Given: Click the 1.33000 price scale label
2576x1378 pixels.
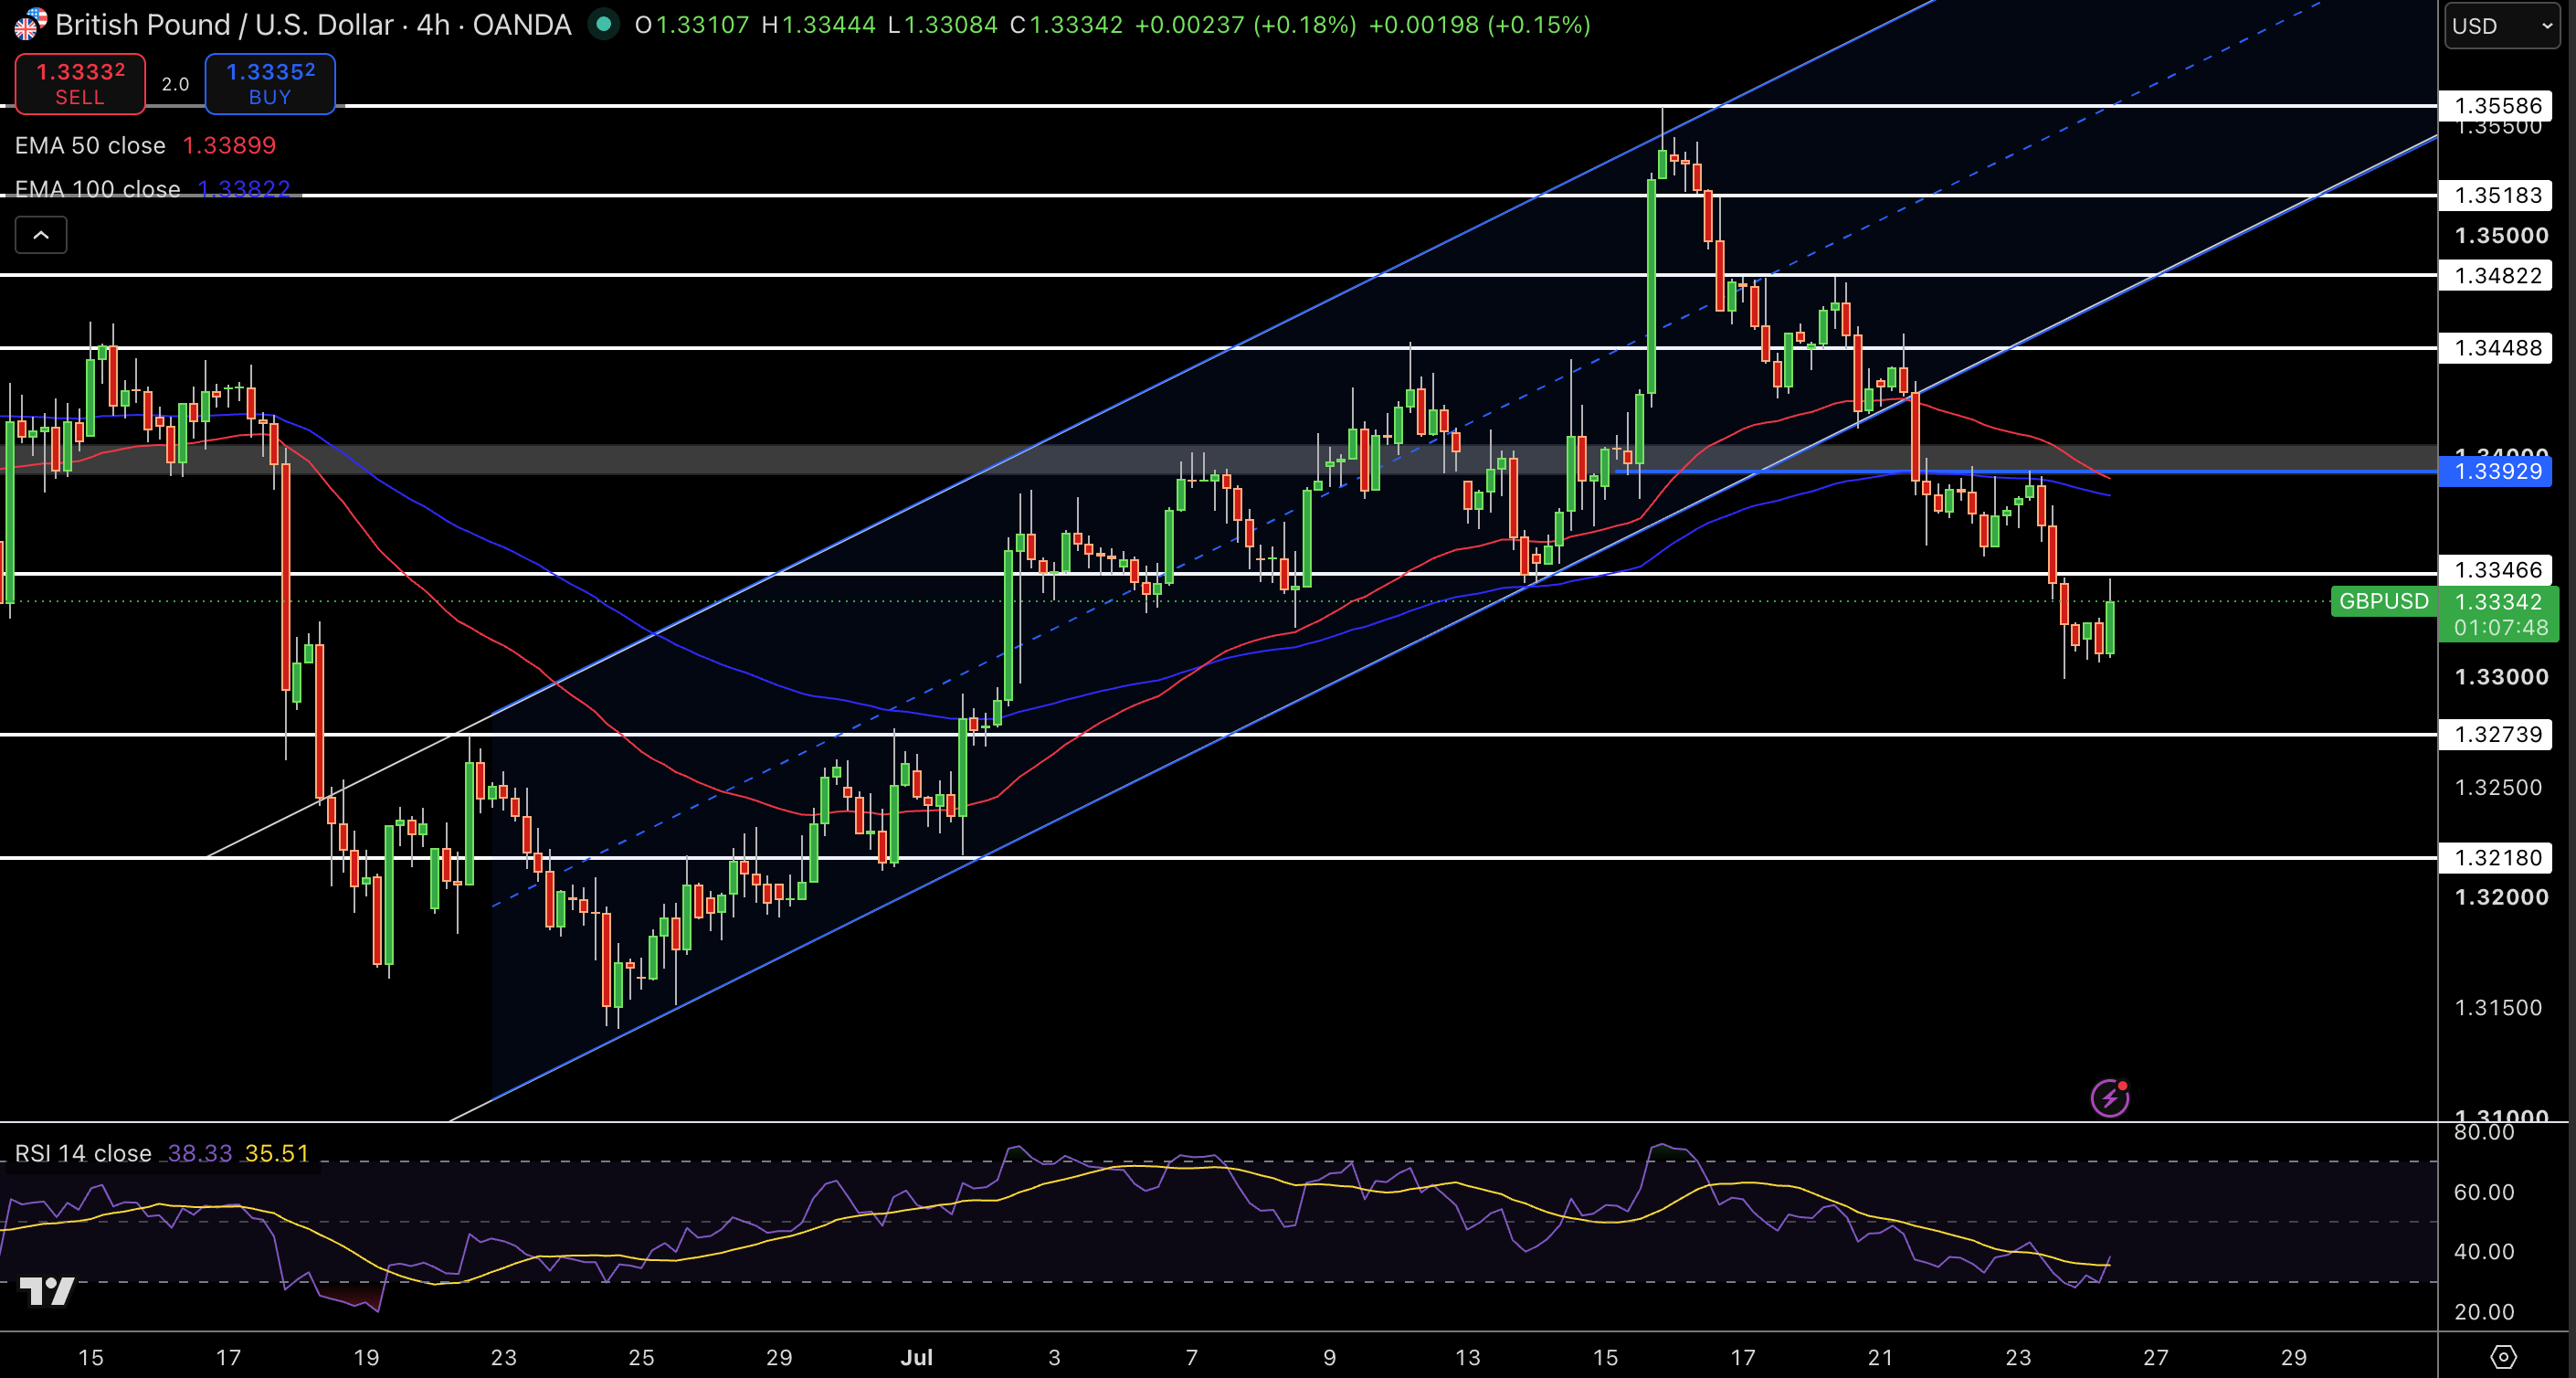Looking at the screenshot, I should (x=2501, y=677).
